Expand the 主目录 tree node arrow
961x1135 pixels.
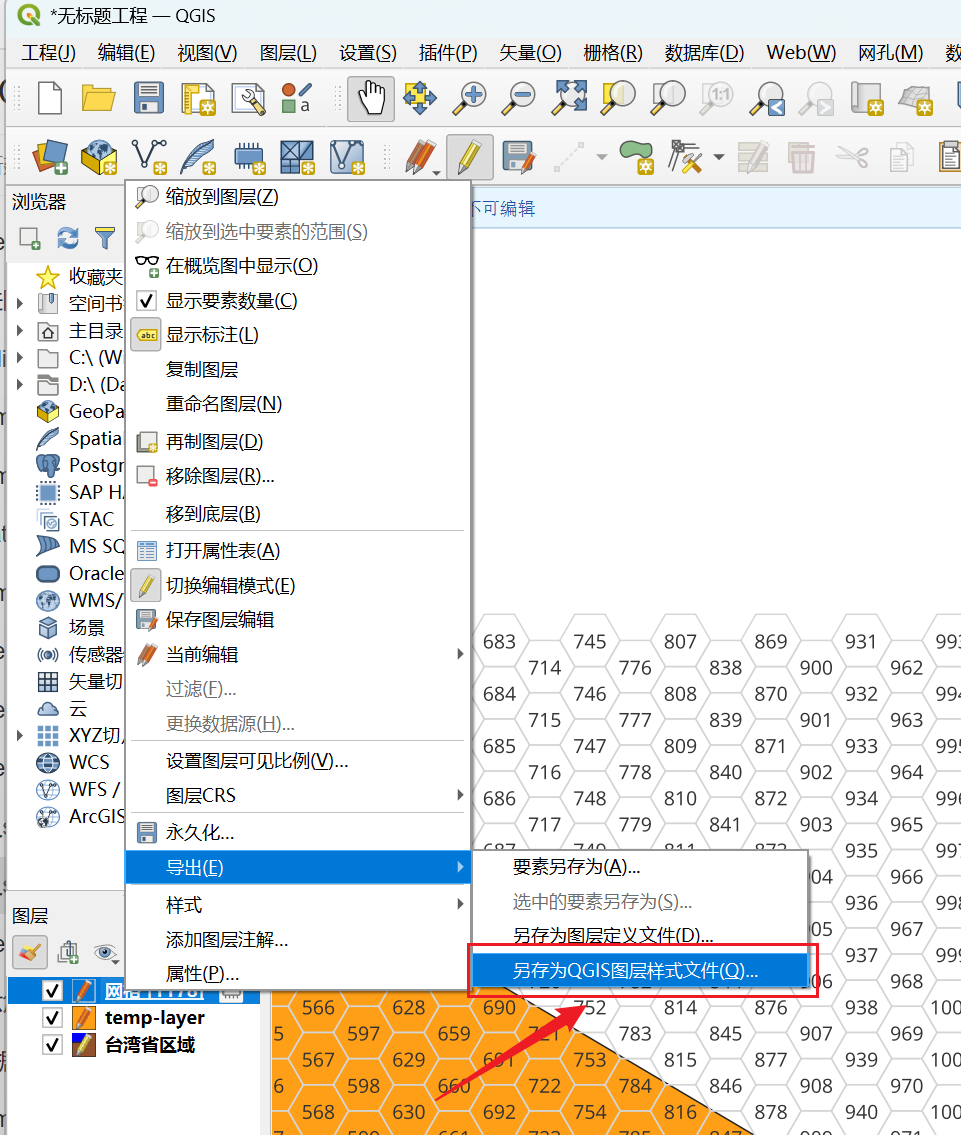pyautogui.click(x=20, y=331)
